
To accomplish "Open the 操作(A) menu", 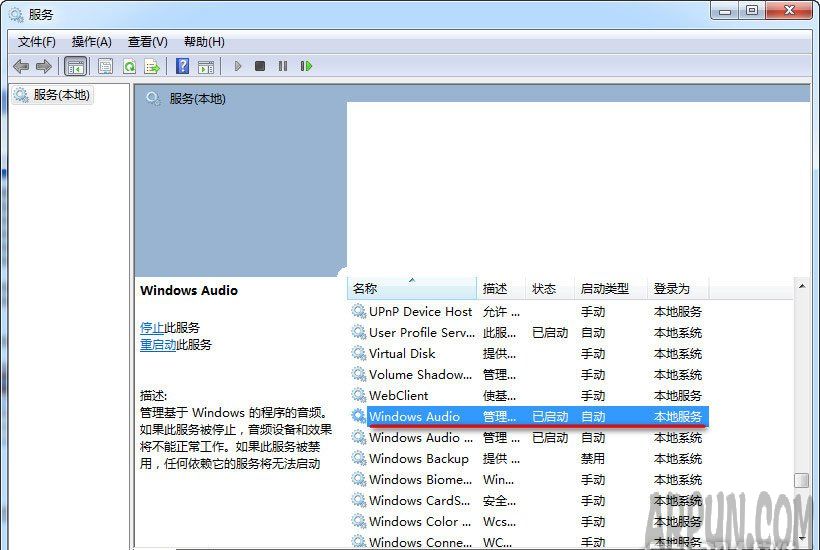I will (92, 41).
